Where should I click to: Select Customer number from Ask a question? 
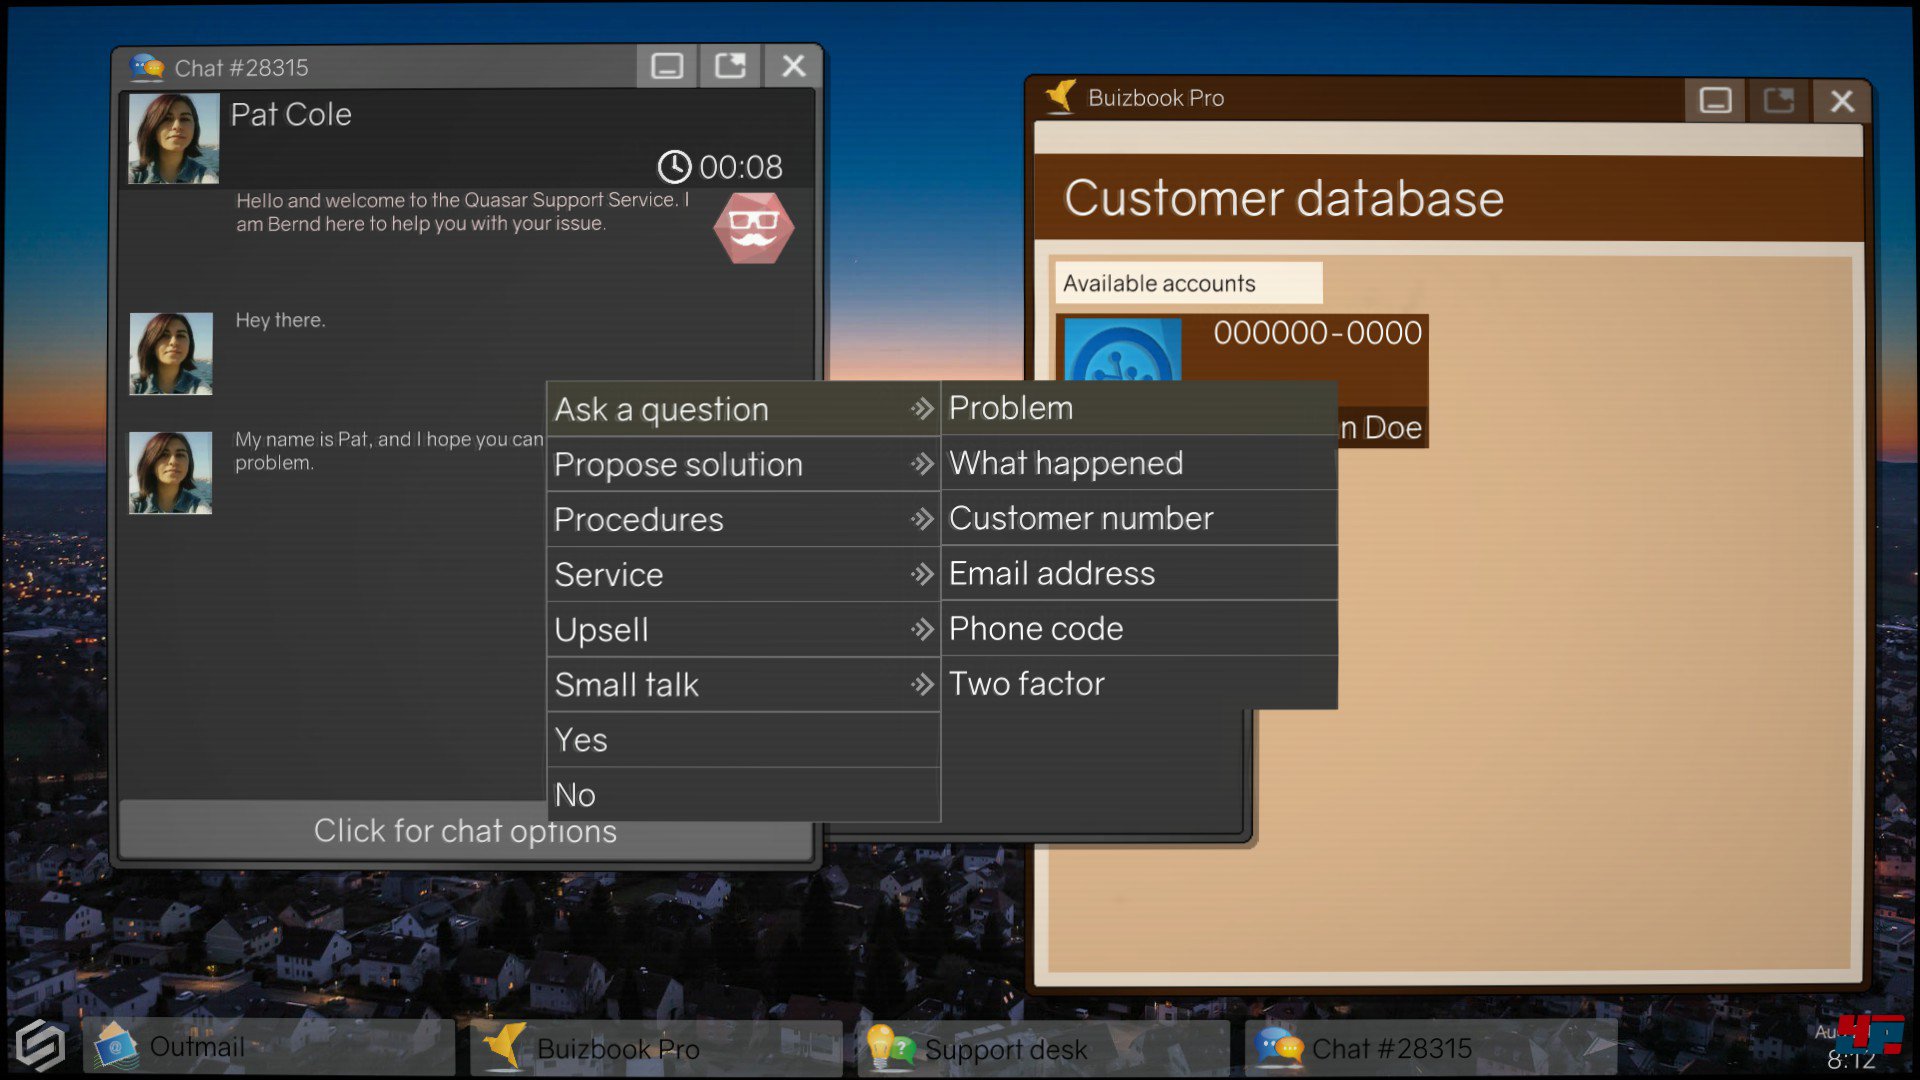[1081, 518]
